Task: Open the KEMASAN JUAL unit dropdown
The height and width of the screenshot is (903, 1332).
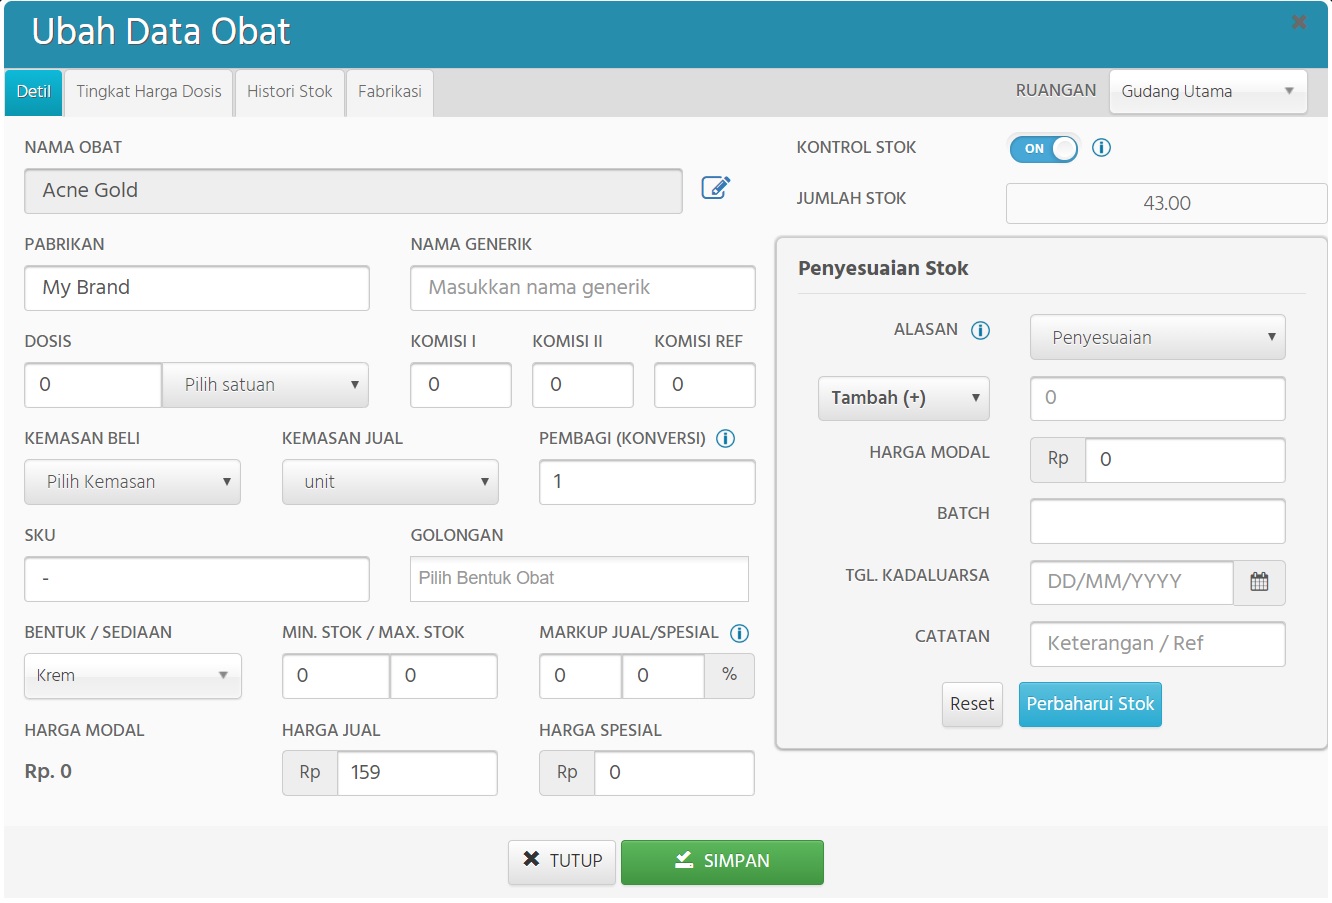Action: (390, 481)
